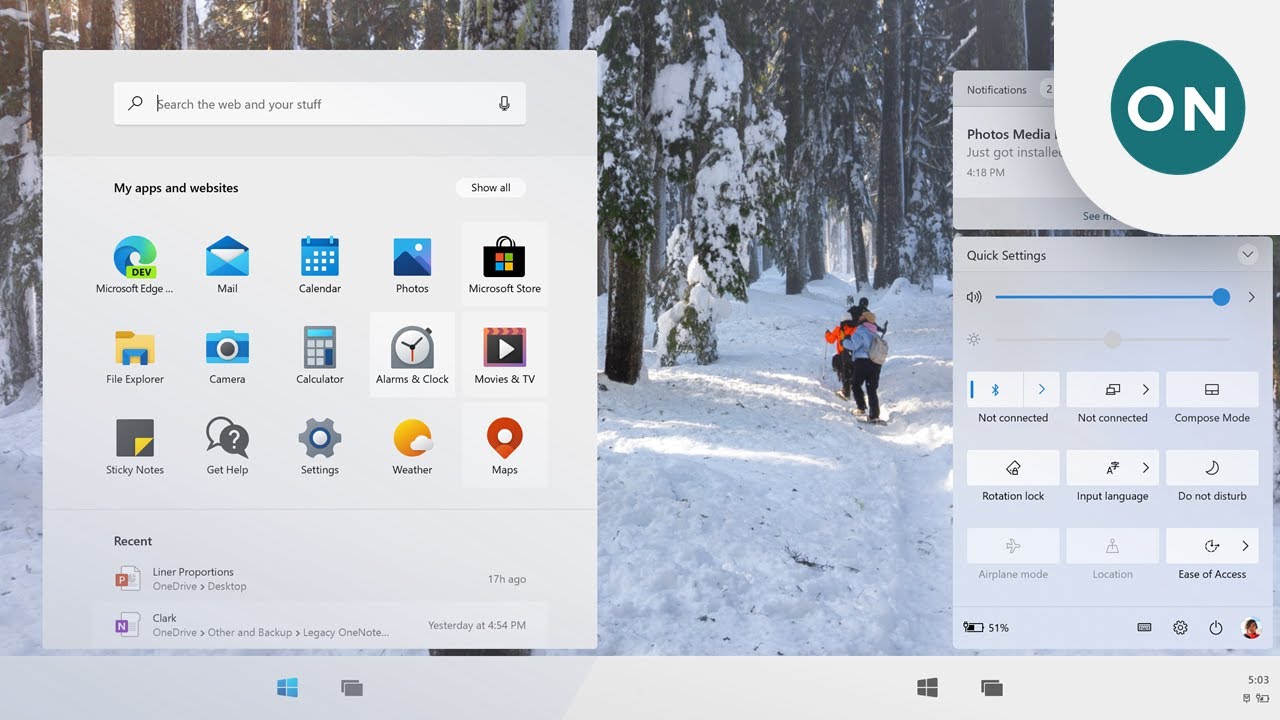The height and width of the screenshot is (720, 1280).
Task: Launch Microsoft Store
Action: click(504, 265)
